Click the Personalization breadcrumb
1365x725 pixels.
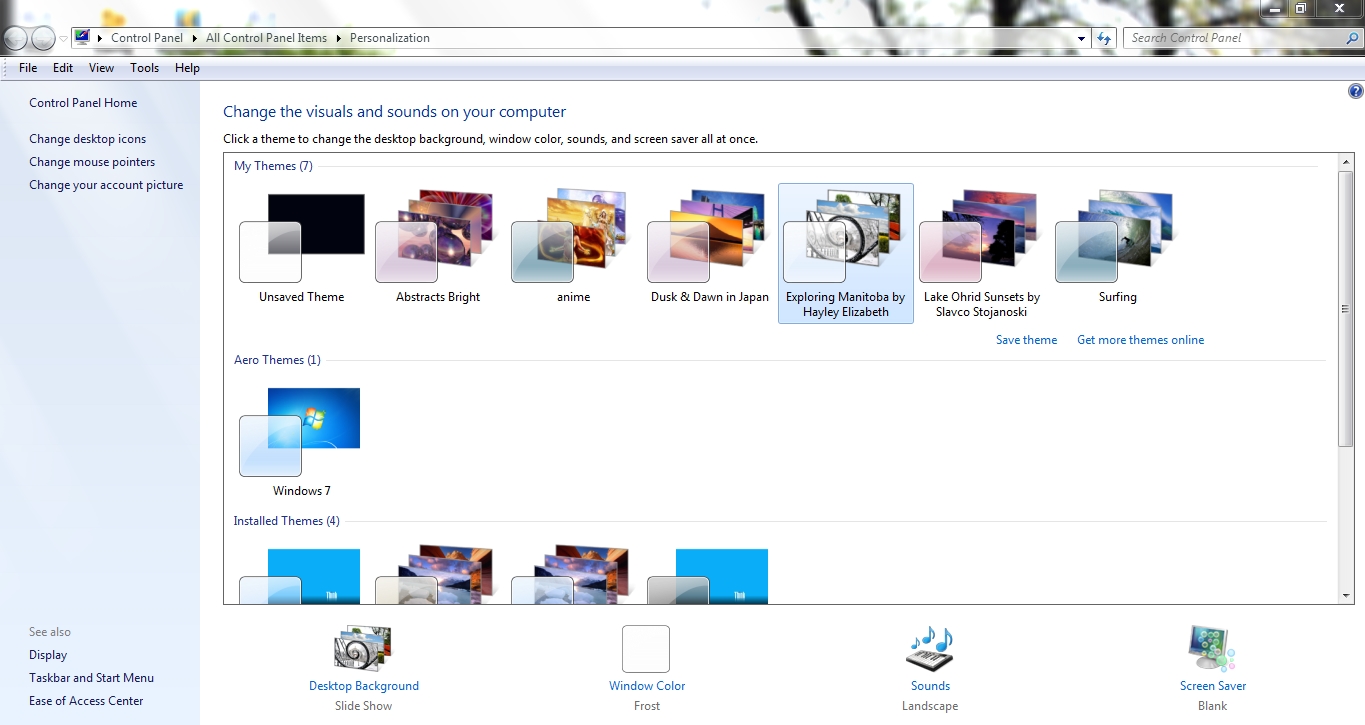[389, 38]
